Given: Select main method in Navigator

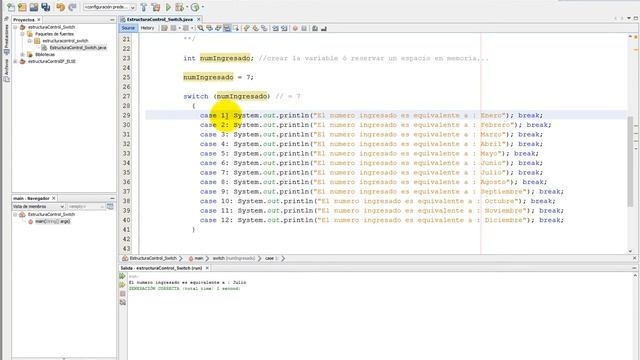Looking at the screenshot, I should tap(52, 221).
